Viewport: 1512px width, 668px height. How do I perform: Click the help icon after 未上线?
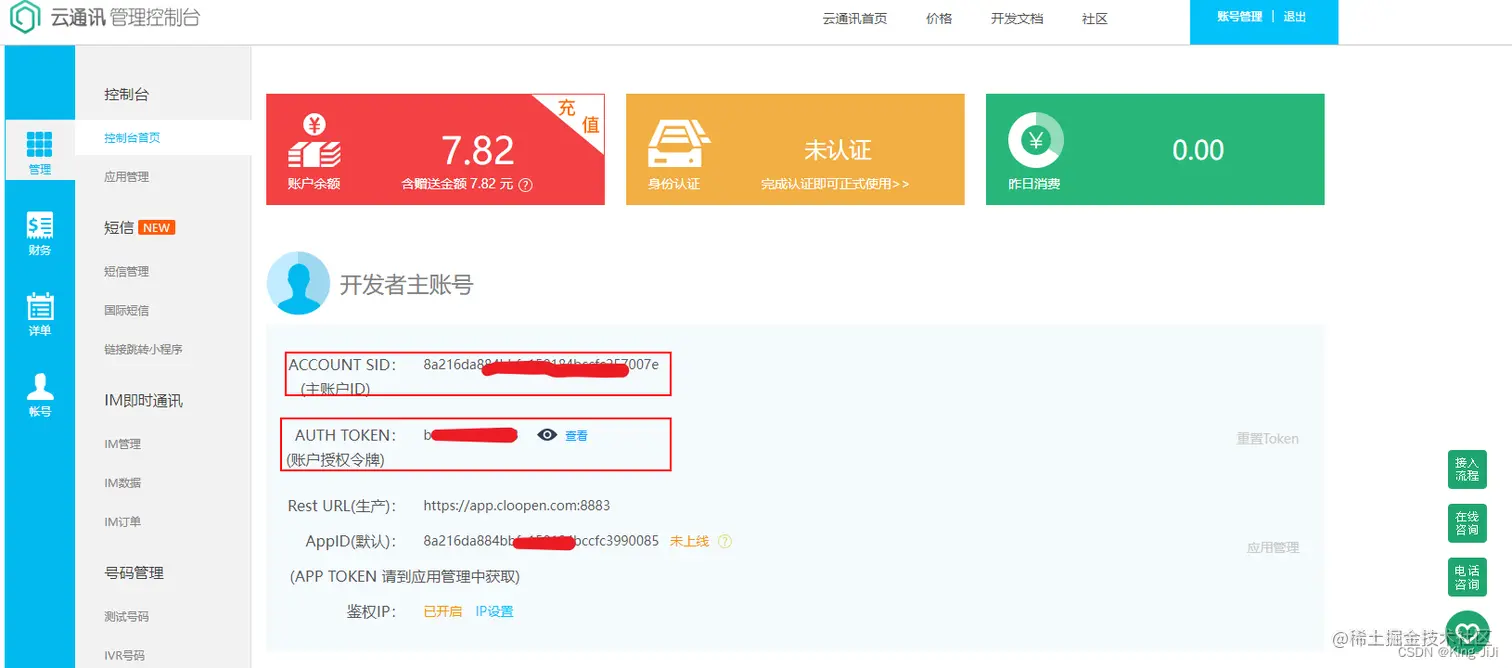(725, 541)
